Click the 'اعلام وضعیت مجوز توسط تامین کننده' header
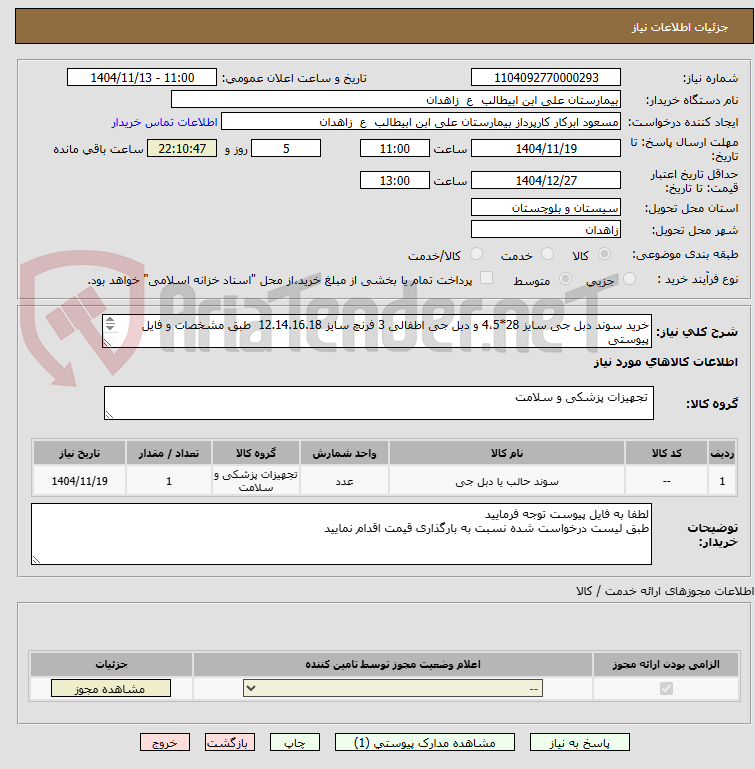The height and width of the screenshot is (769, 755). point(393,664)
